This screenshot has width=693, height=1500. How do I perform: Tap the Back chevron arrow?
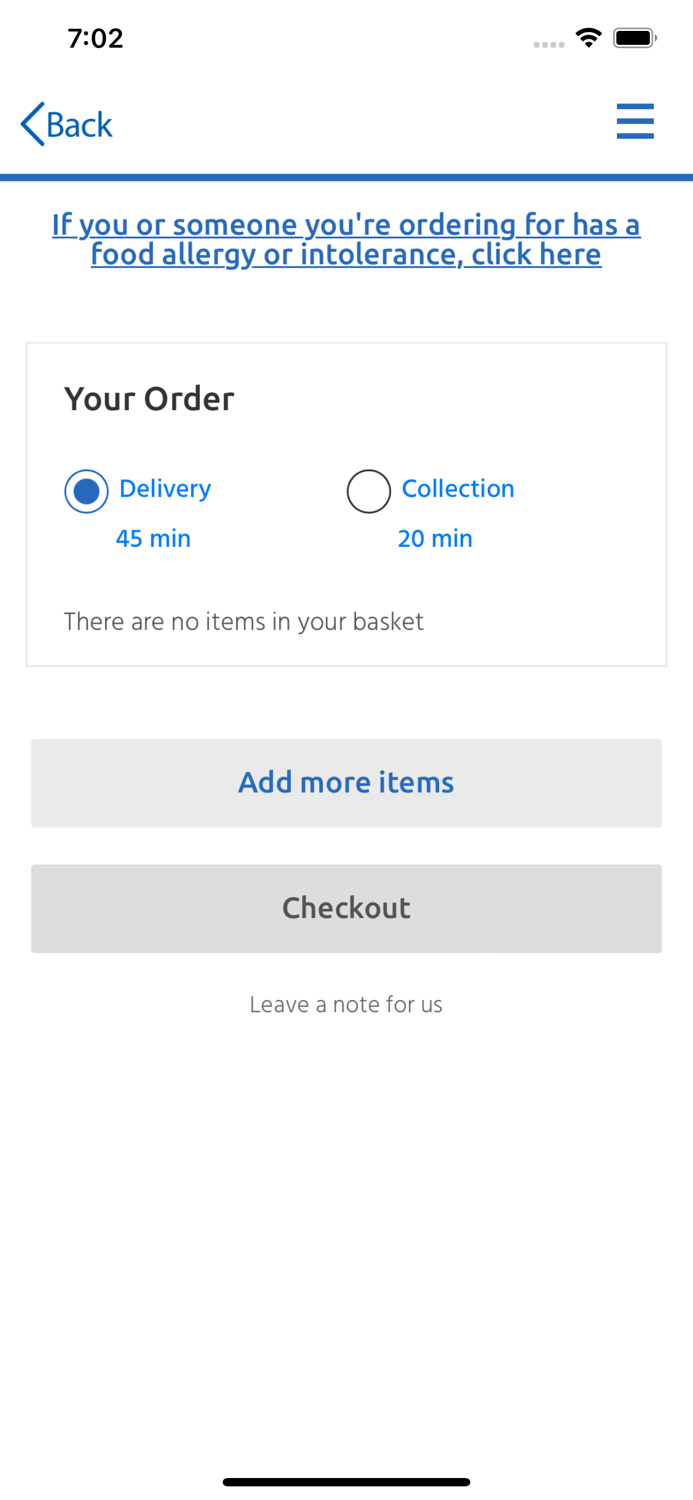[x=33, y=124]
